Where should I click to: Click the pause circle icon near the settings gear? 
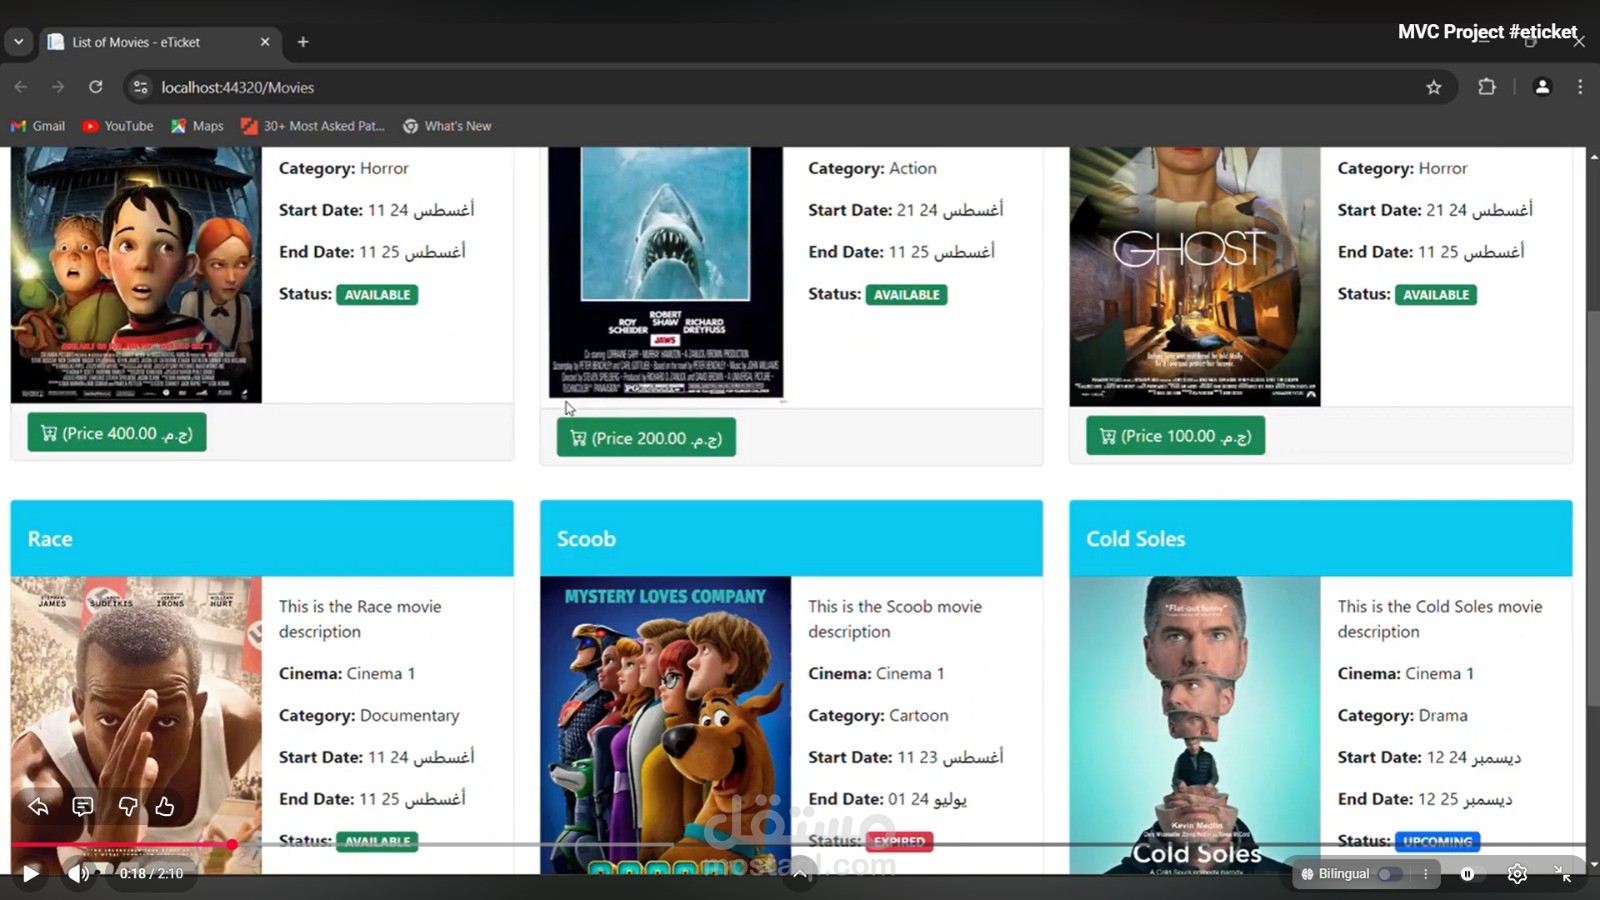[x=1467, y=874]
